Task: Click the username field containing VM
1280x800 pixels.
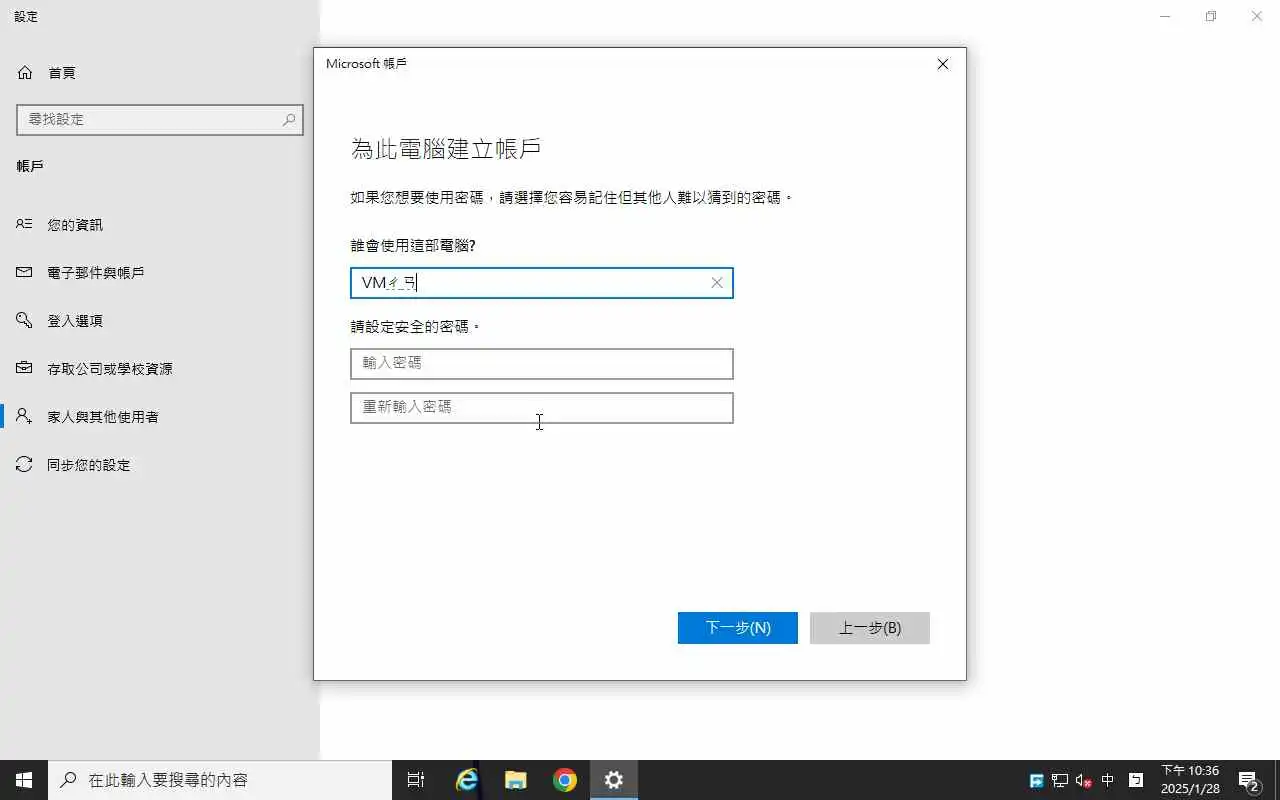Action: [x=542, y=283]
